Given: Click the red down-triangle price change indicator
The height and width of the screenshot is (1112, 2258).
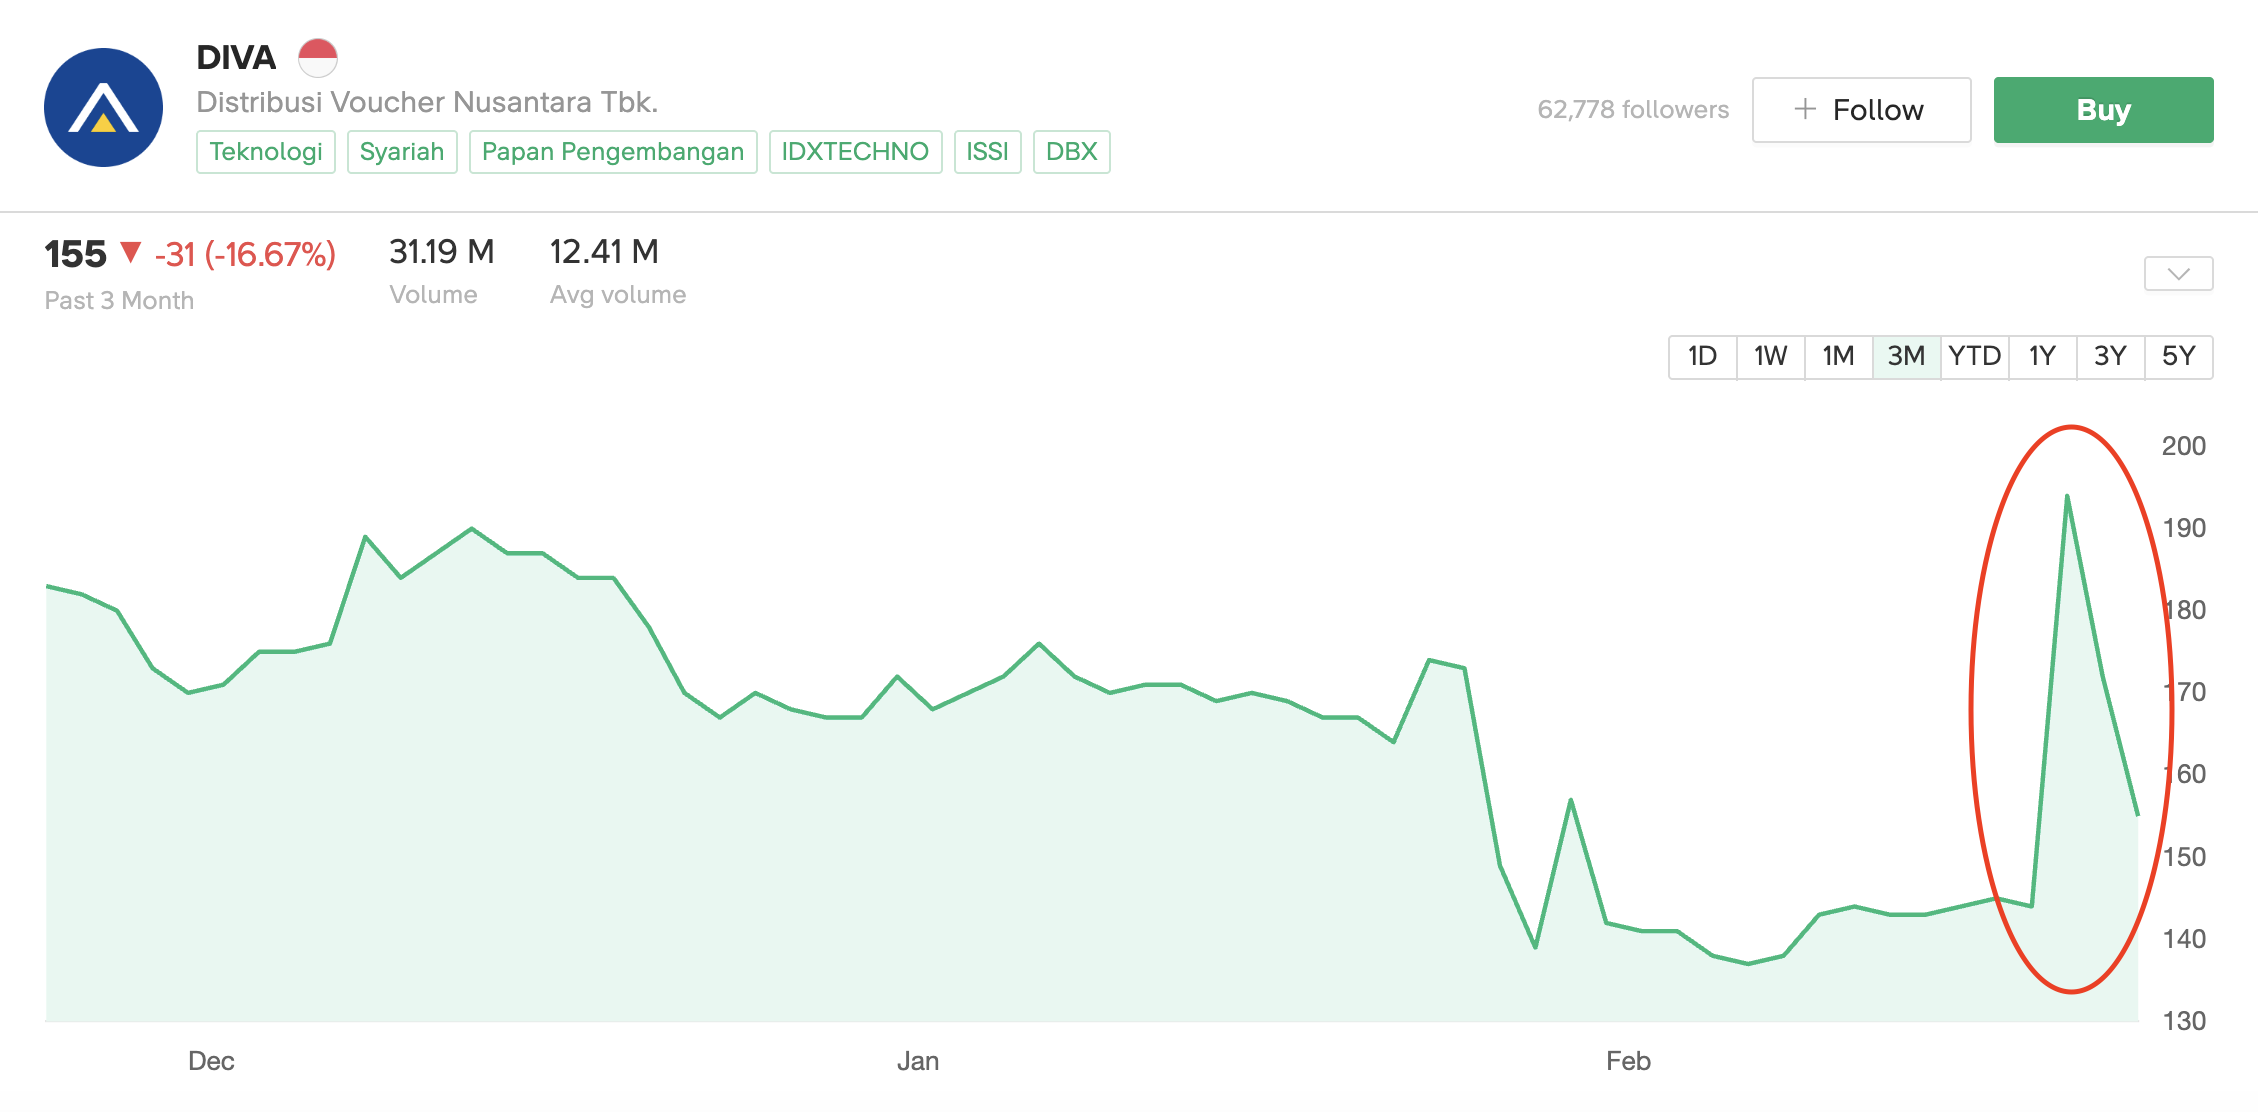Looking at the screenshot, I should click(x=130, y=252).
